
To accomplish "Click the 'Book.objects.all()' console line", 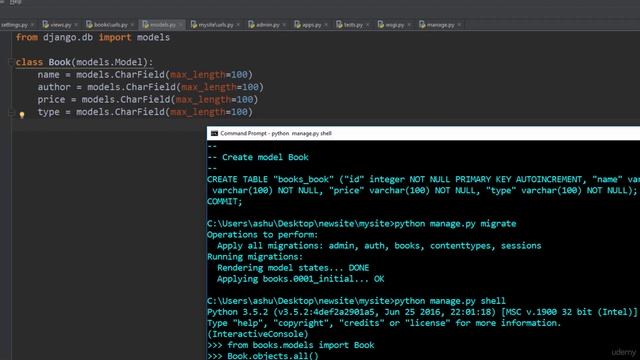I will pos(263,356).
